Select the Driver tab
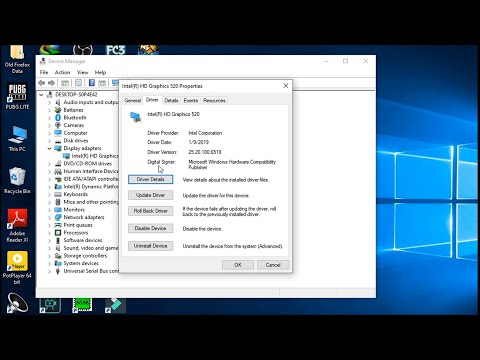This screenshot has height=360, width=480. [152, 100]
